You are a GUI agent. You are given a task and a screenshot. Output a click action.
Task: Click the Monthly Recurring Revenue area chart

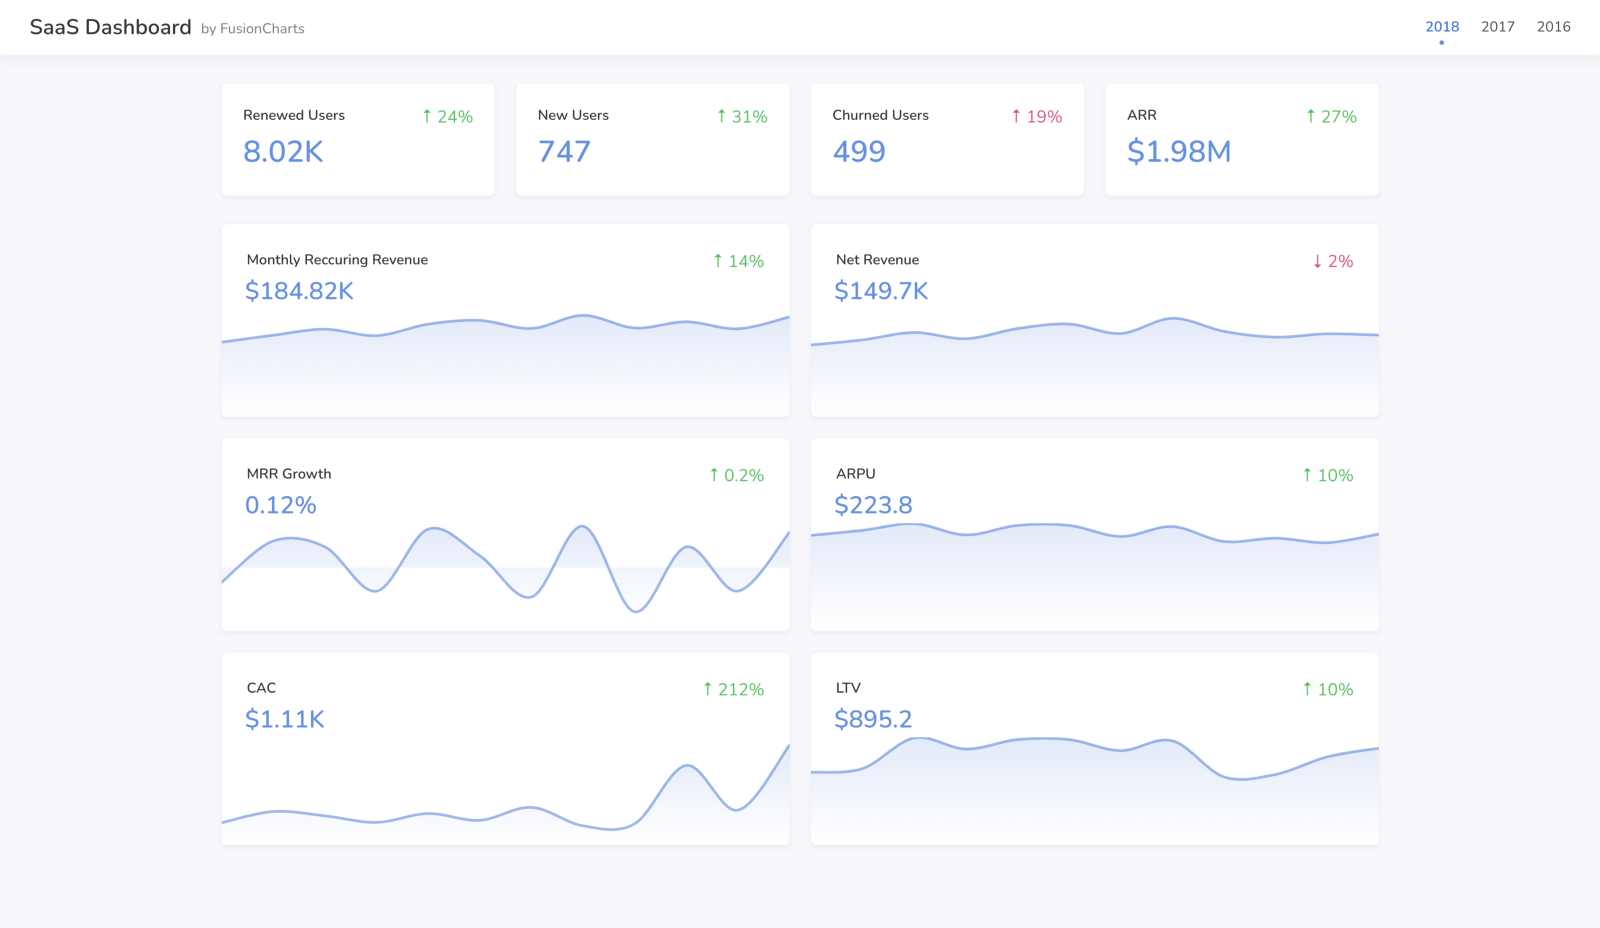tap(505, 365)
